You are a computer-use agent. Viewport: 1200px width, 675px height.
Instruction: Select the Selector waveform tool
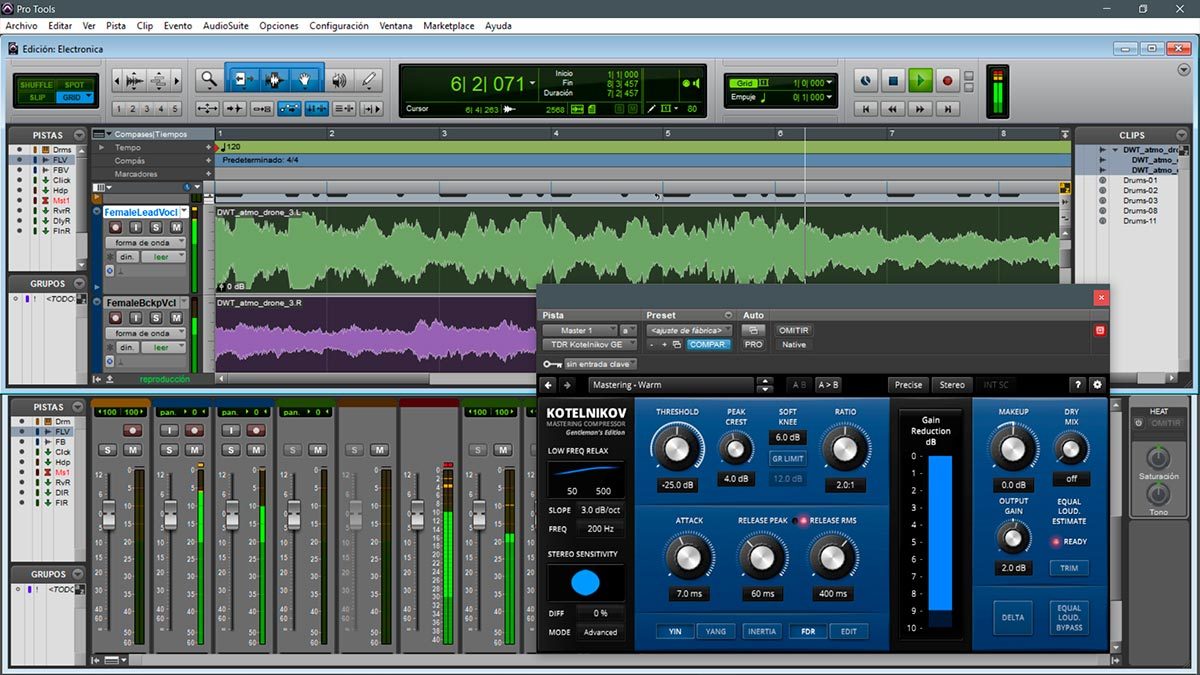tap(274, 80)
